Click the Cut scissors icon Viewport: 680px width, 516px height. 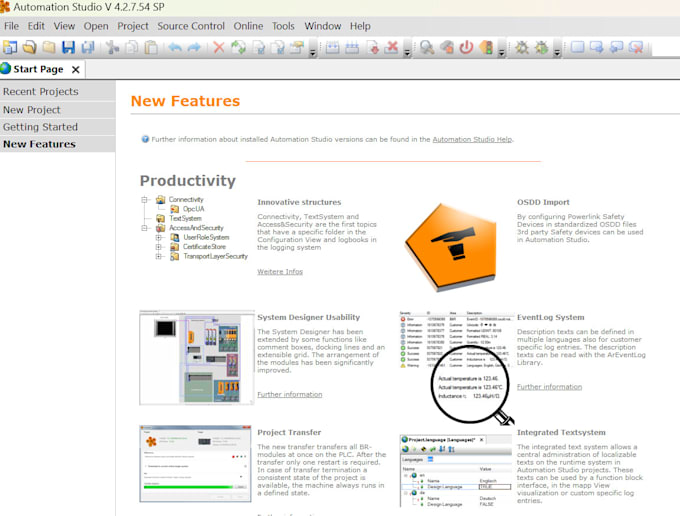point(112,47)
